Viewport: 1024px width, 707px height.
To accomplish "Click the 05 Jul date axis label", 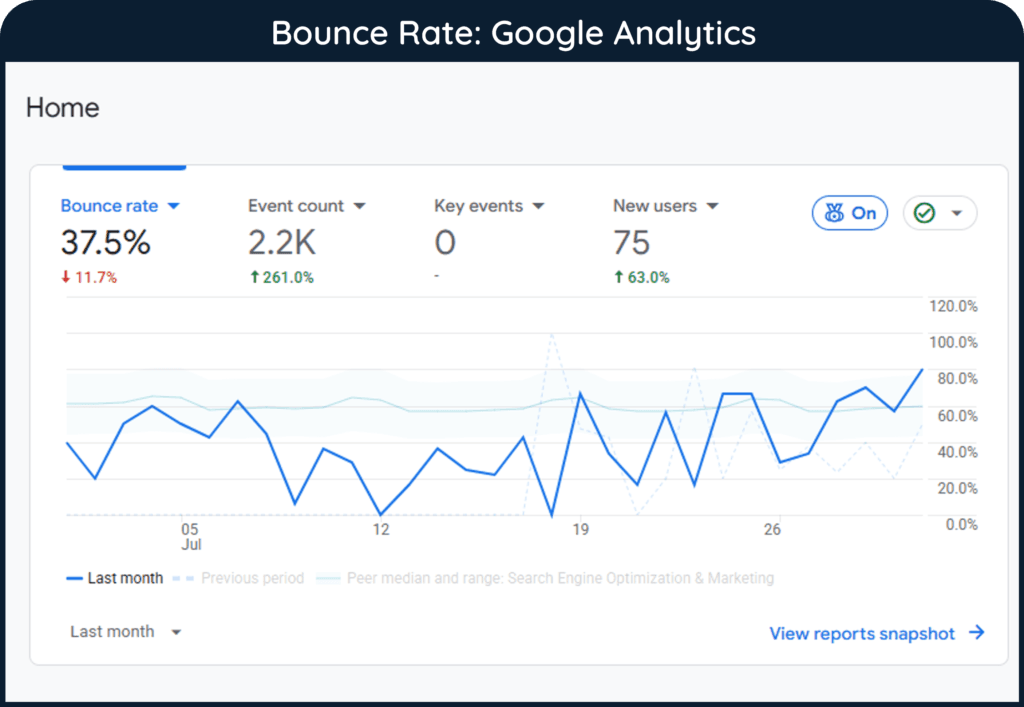I will coord(190,537).
